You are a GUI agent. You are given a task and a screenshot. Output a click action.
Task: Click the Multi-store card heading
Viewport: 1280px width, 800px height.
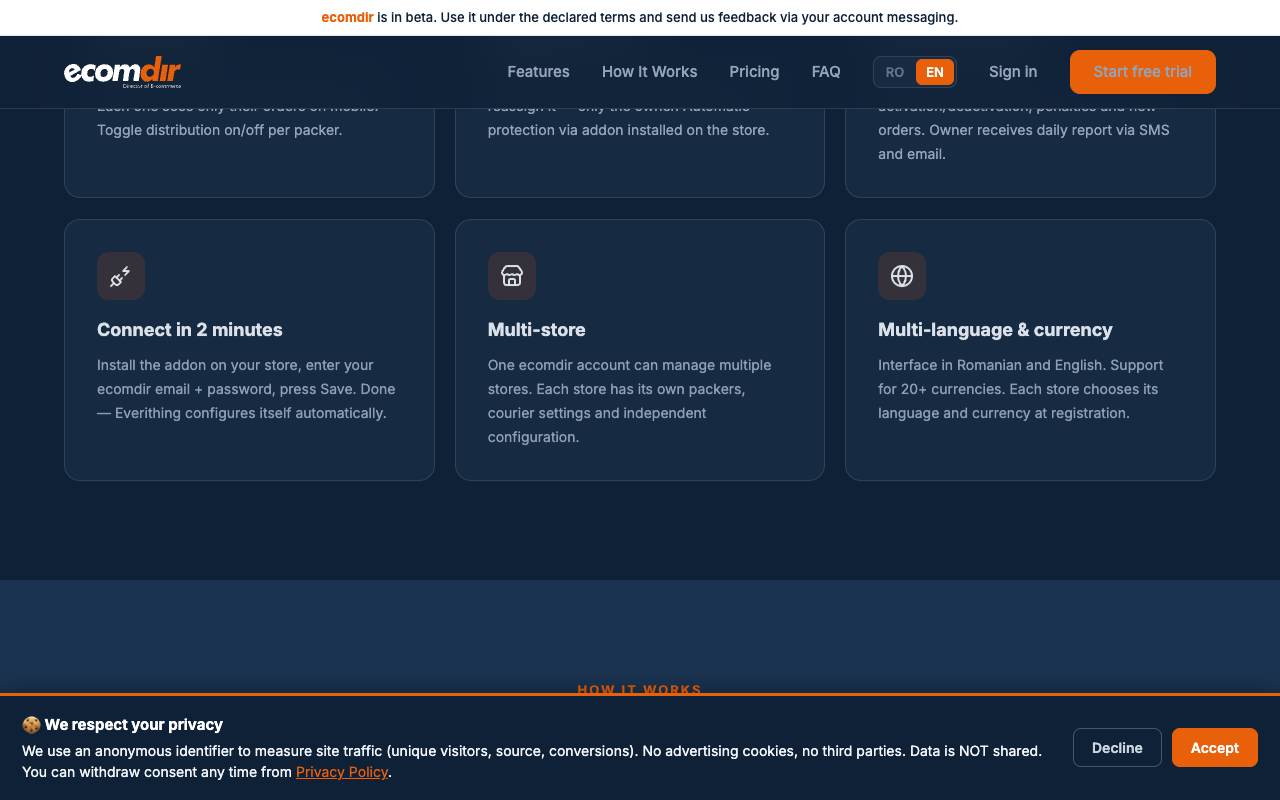tap(537, 330)
